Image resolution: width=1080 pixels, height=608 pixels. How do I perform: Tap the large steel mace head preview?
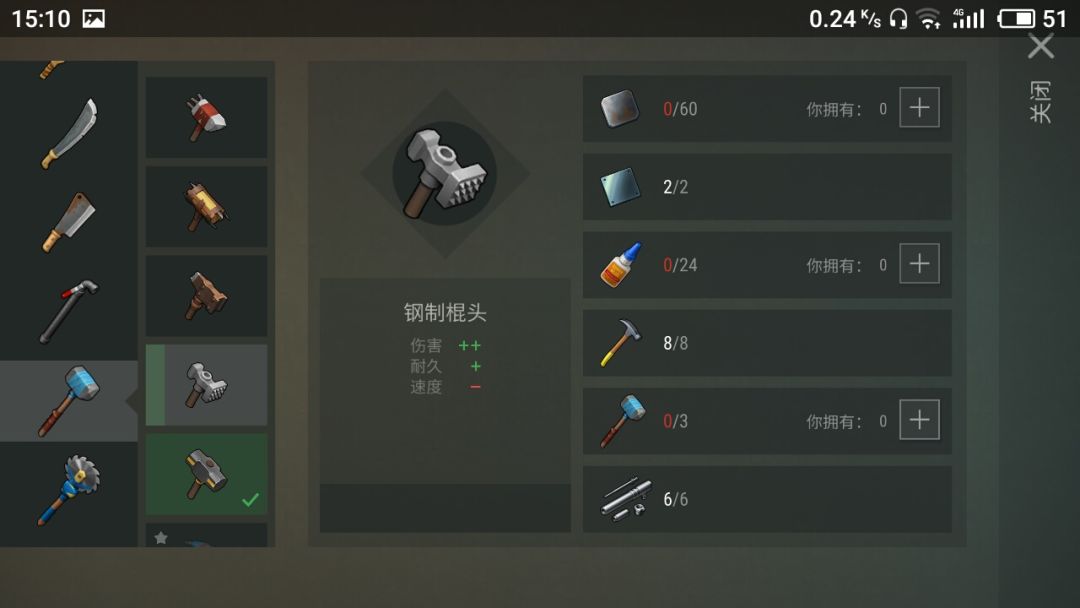tap(445, 174)
